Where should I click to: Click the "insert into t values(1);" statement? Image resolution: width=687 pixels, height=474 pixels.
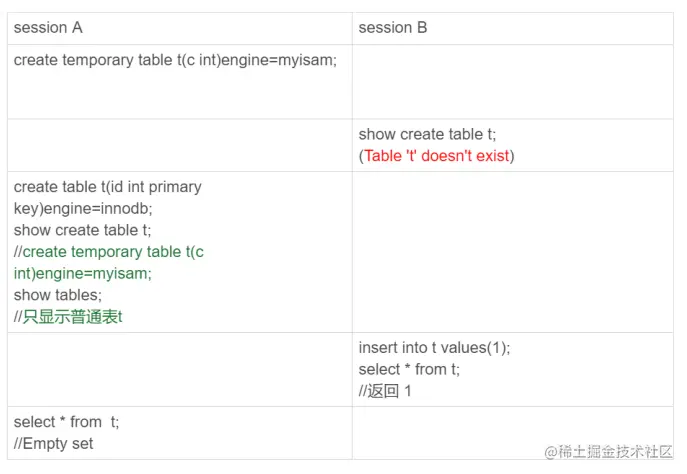tap(434, 348)
